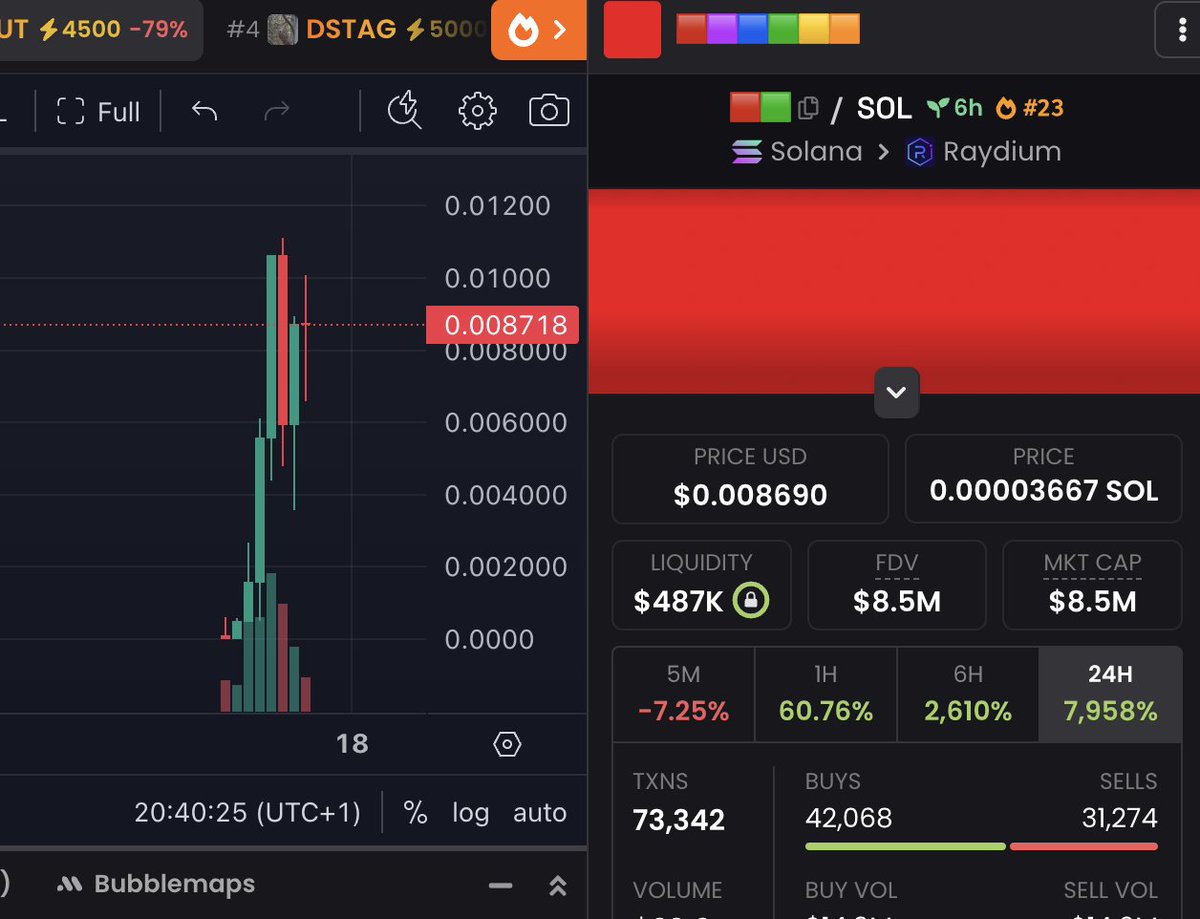1200x919 pixels.
Task: Toggle logarithmic price scale with log
Action: click(470, 812)
